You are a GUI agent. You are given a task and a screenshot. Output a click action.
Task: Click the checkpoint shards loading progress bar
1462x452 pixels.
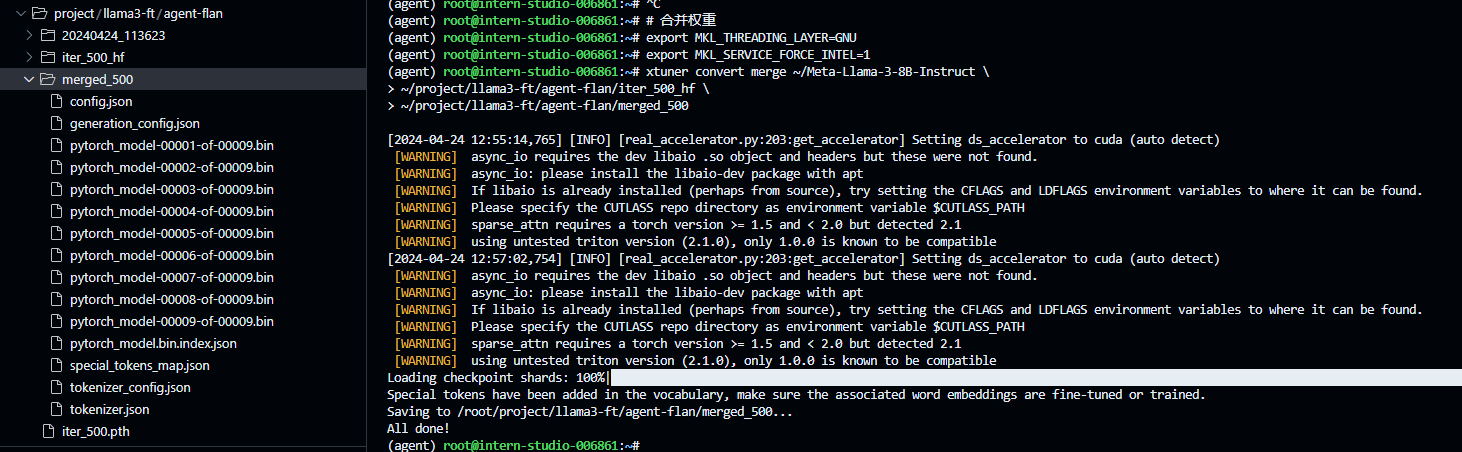click(x=1030, y=378)
